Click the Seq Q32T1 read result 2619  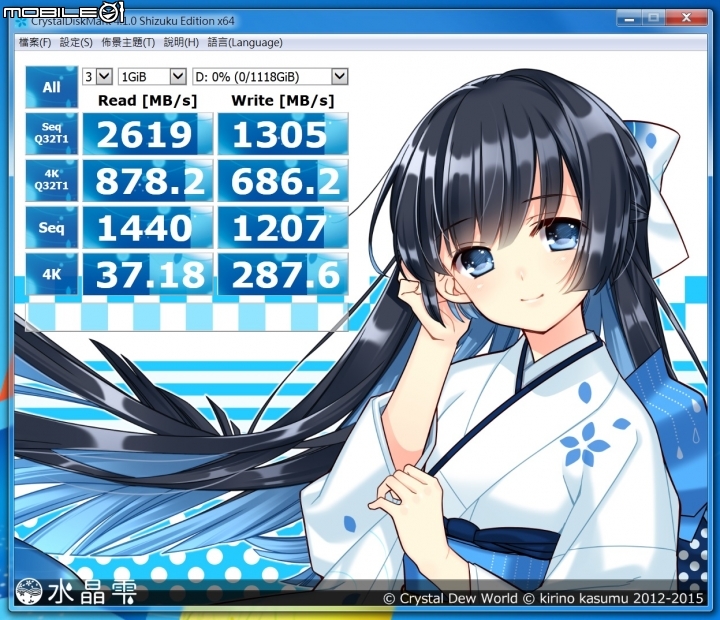click(147, 134)
